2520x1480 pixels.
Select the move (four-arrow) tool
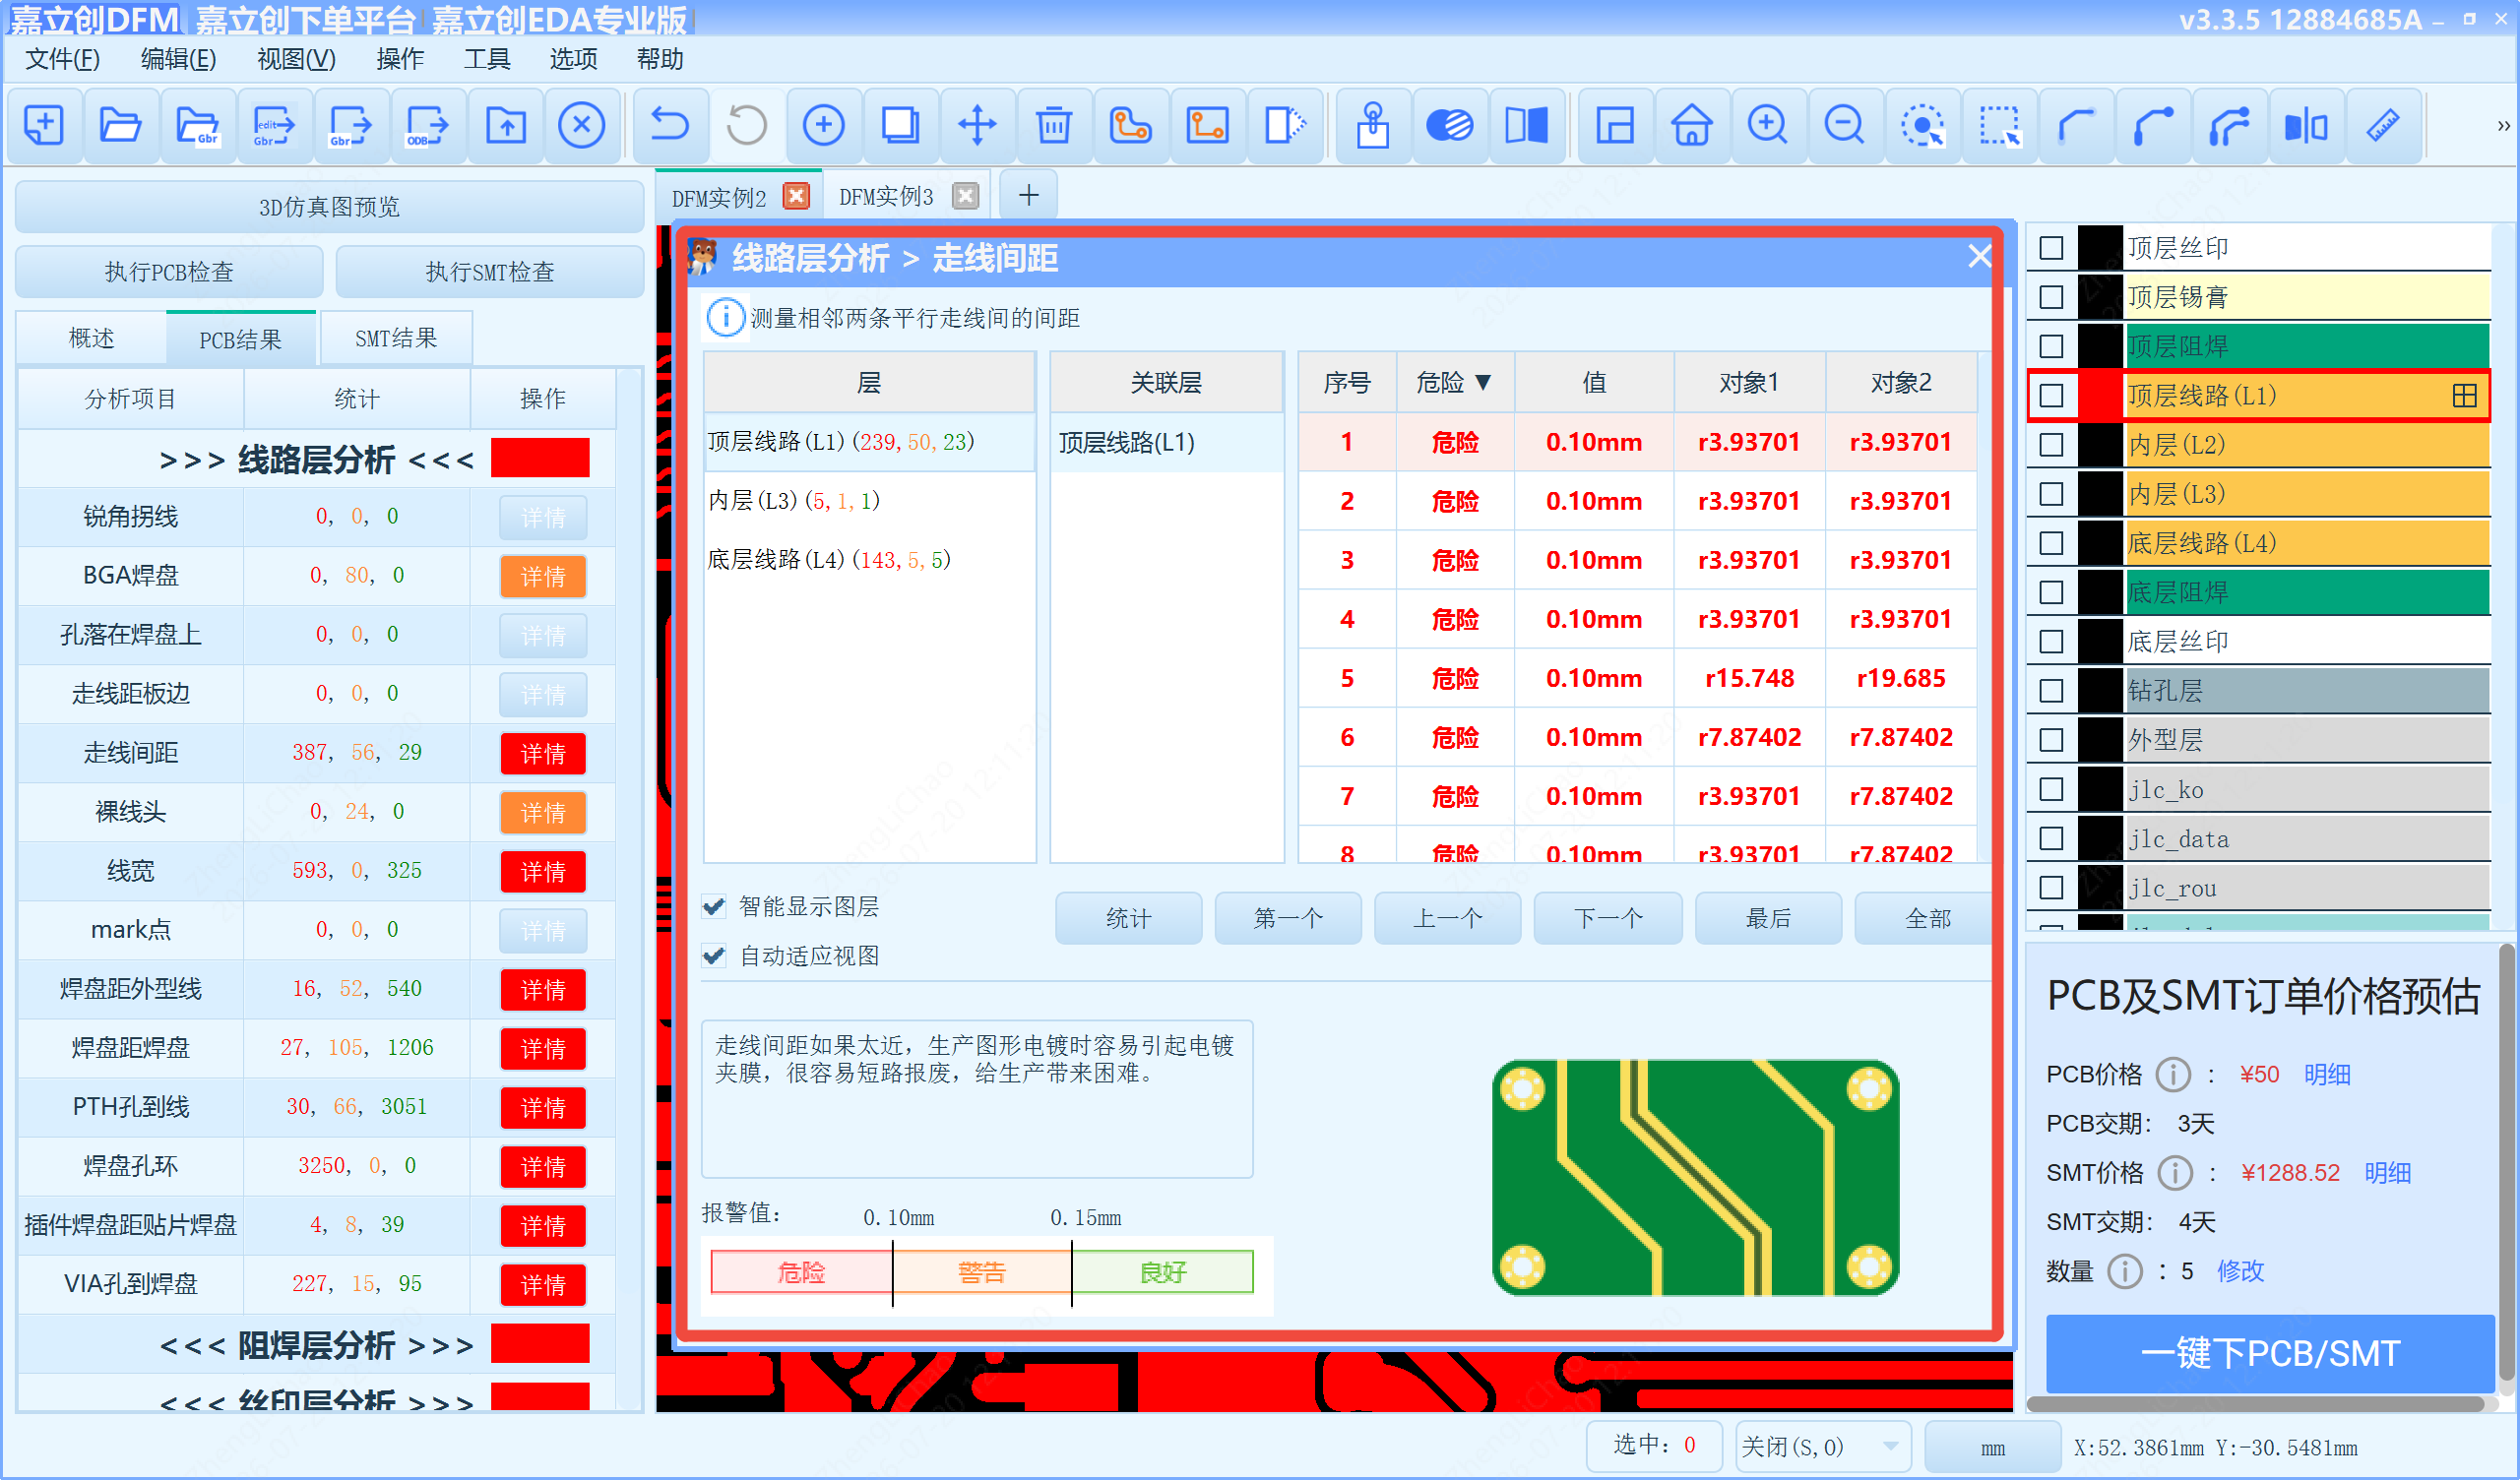click(977, 126)
